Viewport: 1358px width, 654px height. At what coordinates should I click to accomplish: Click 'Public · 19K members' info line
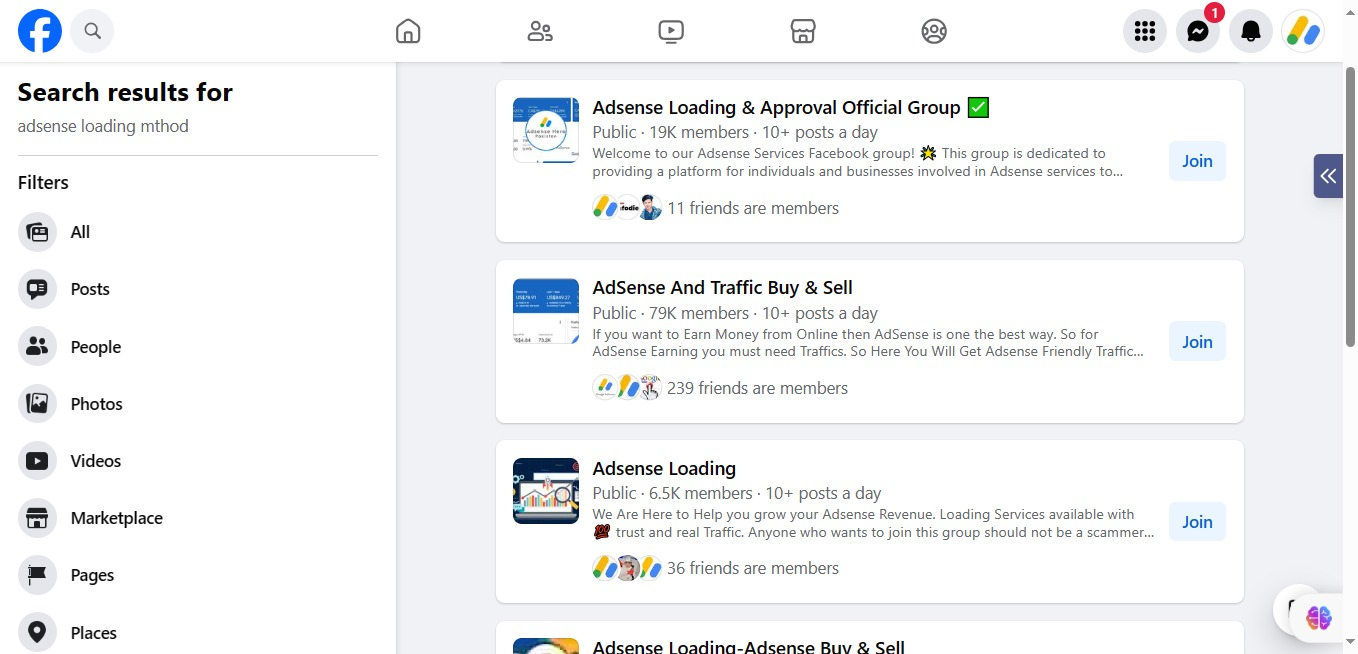click(735, 132)
